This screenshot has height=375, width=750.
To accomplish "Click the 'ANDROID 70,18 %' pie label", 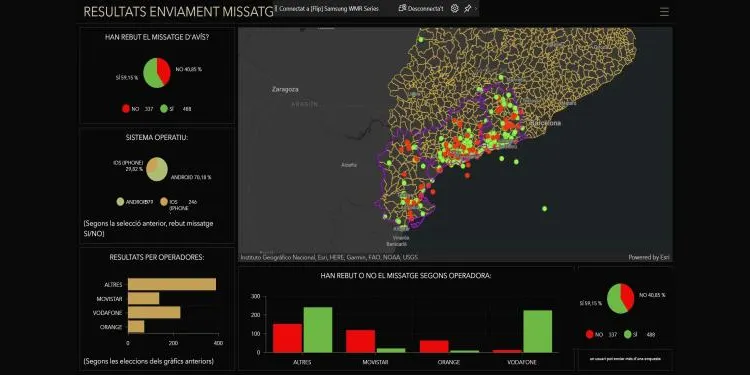I will pos(190,177).
